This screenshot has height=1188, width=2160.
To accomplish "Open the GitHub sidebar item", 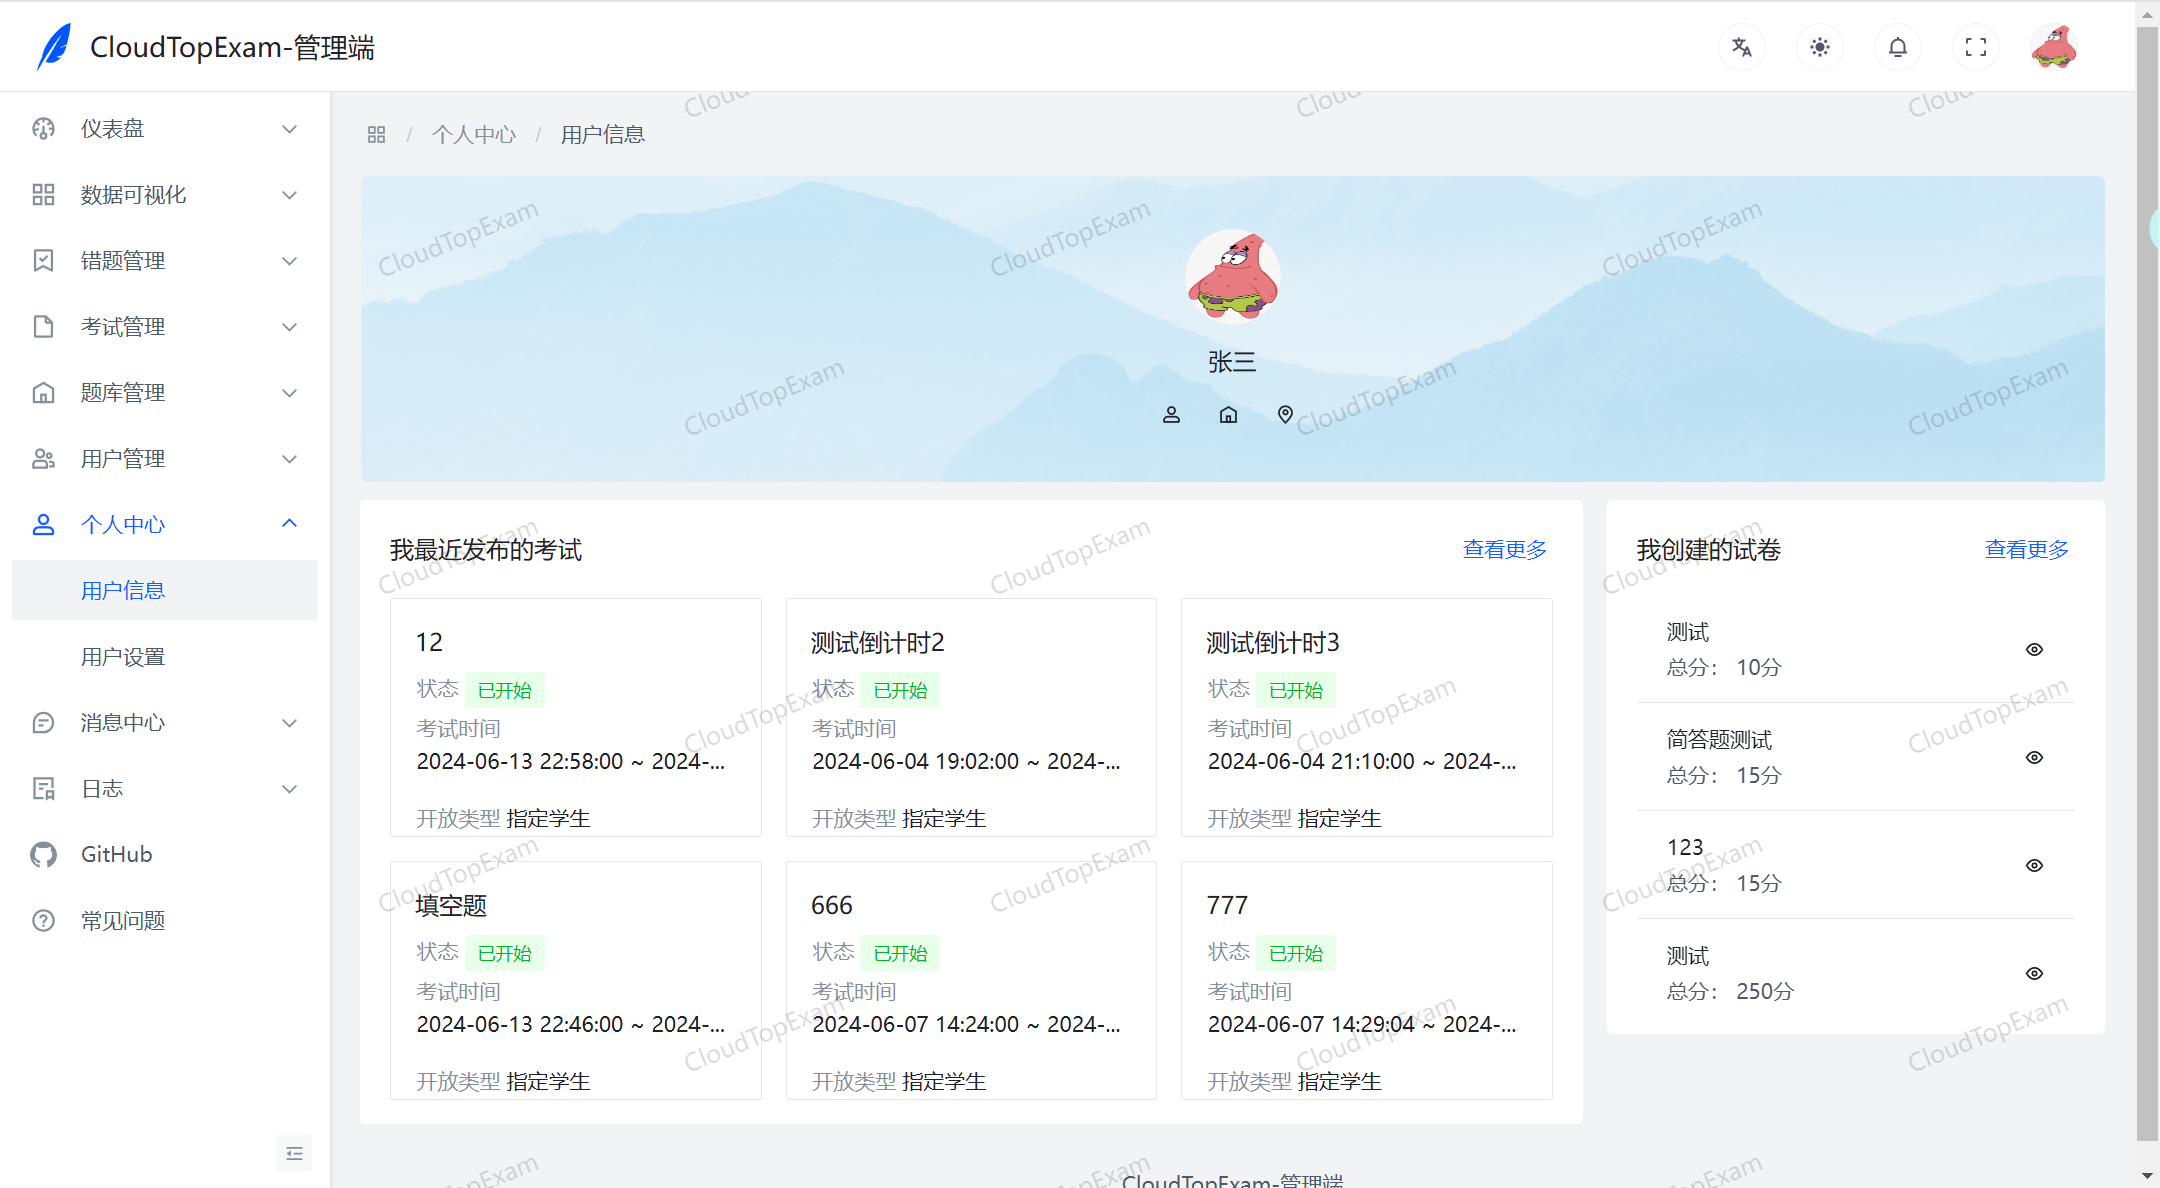I will pyautogui.click(x=115, y=854).
